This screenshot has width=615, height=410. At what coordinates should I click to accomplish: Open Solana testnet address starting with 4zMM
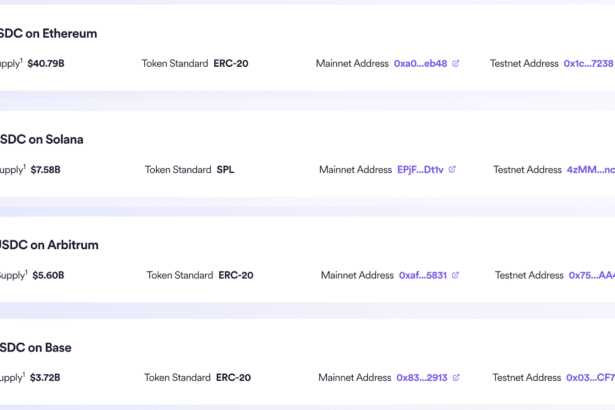point(590,170)
